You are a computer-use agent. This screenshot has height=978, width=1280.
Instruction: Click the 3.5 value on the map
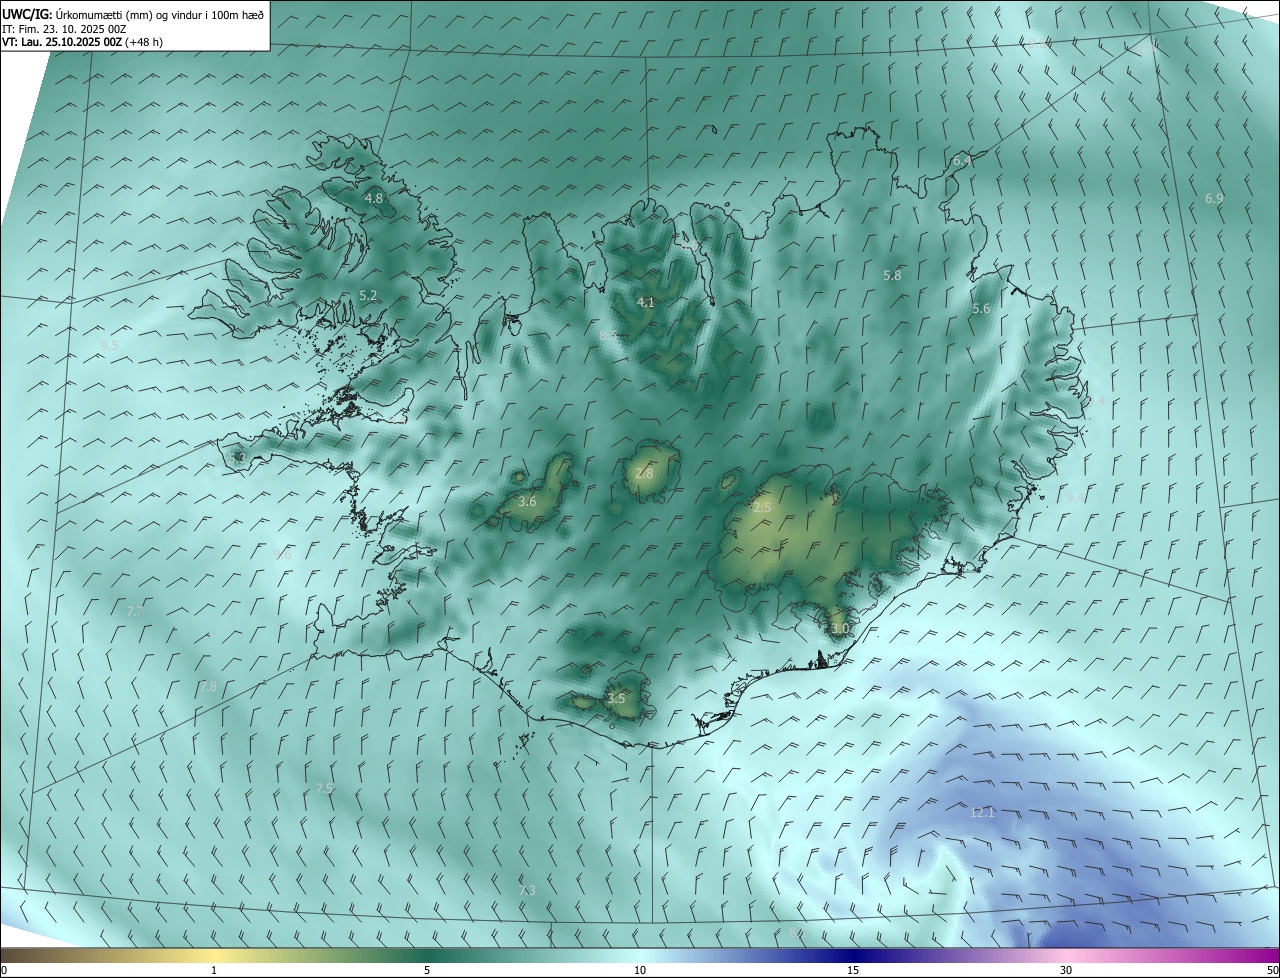616,699
